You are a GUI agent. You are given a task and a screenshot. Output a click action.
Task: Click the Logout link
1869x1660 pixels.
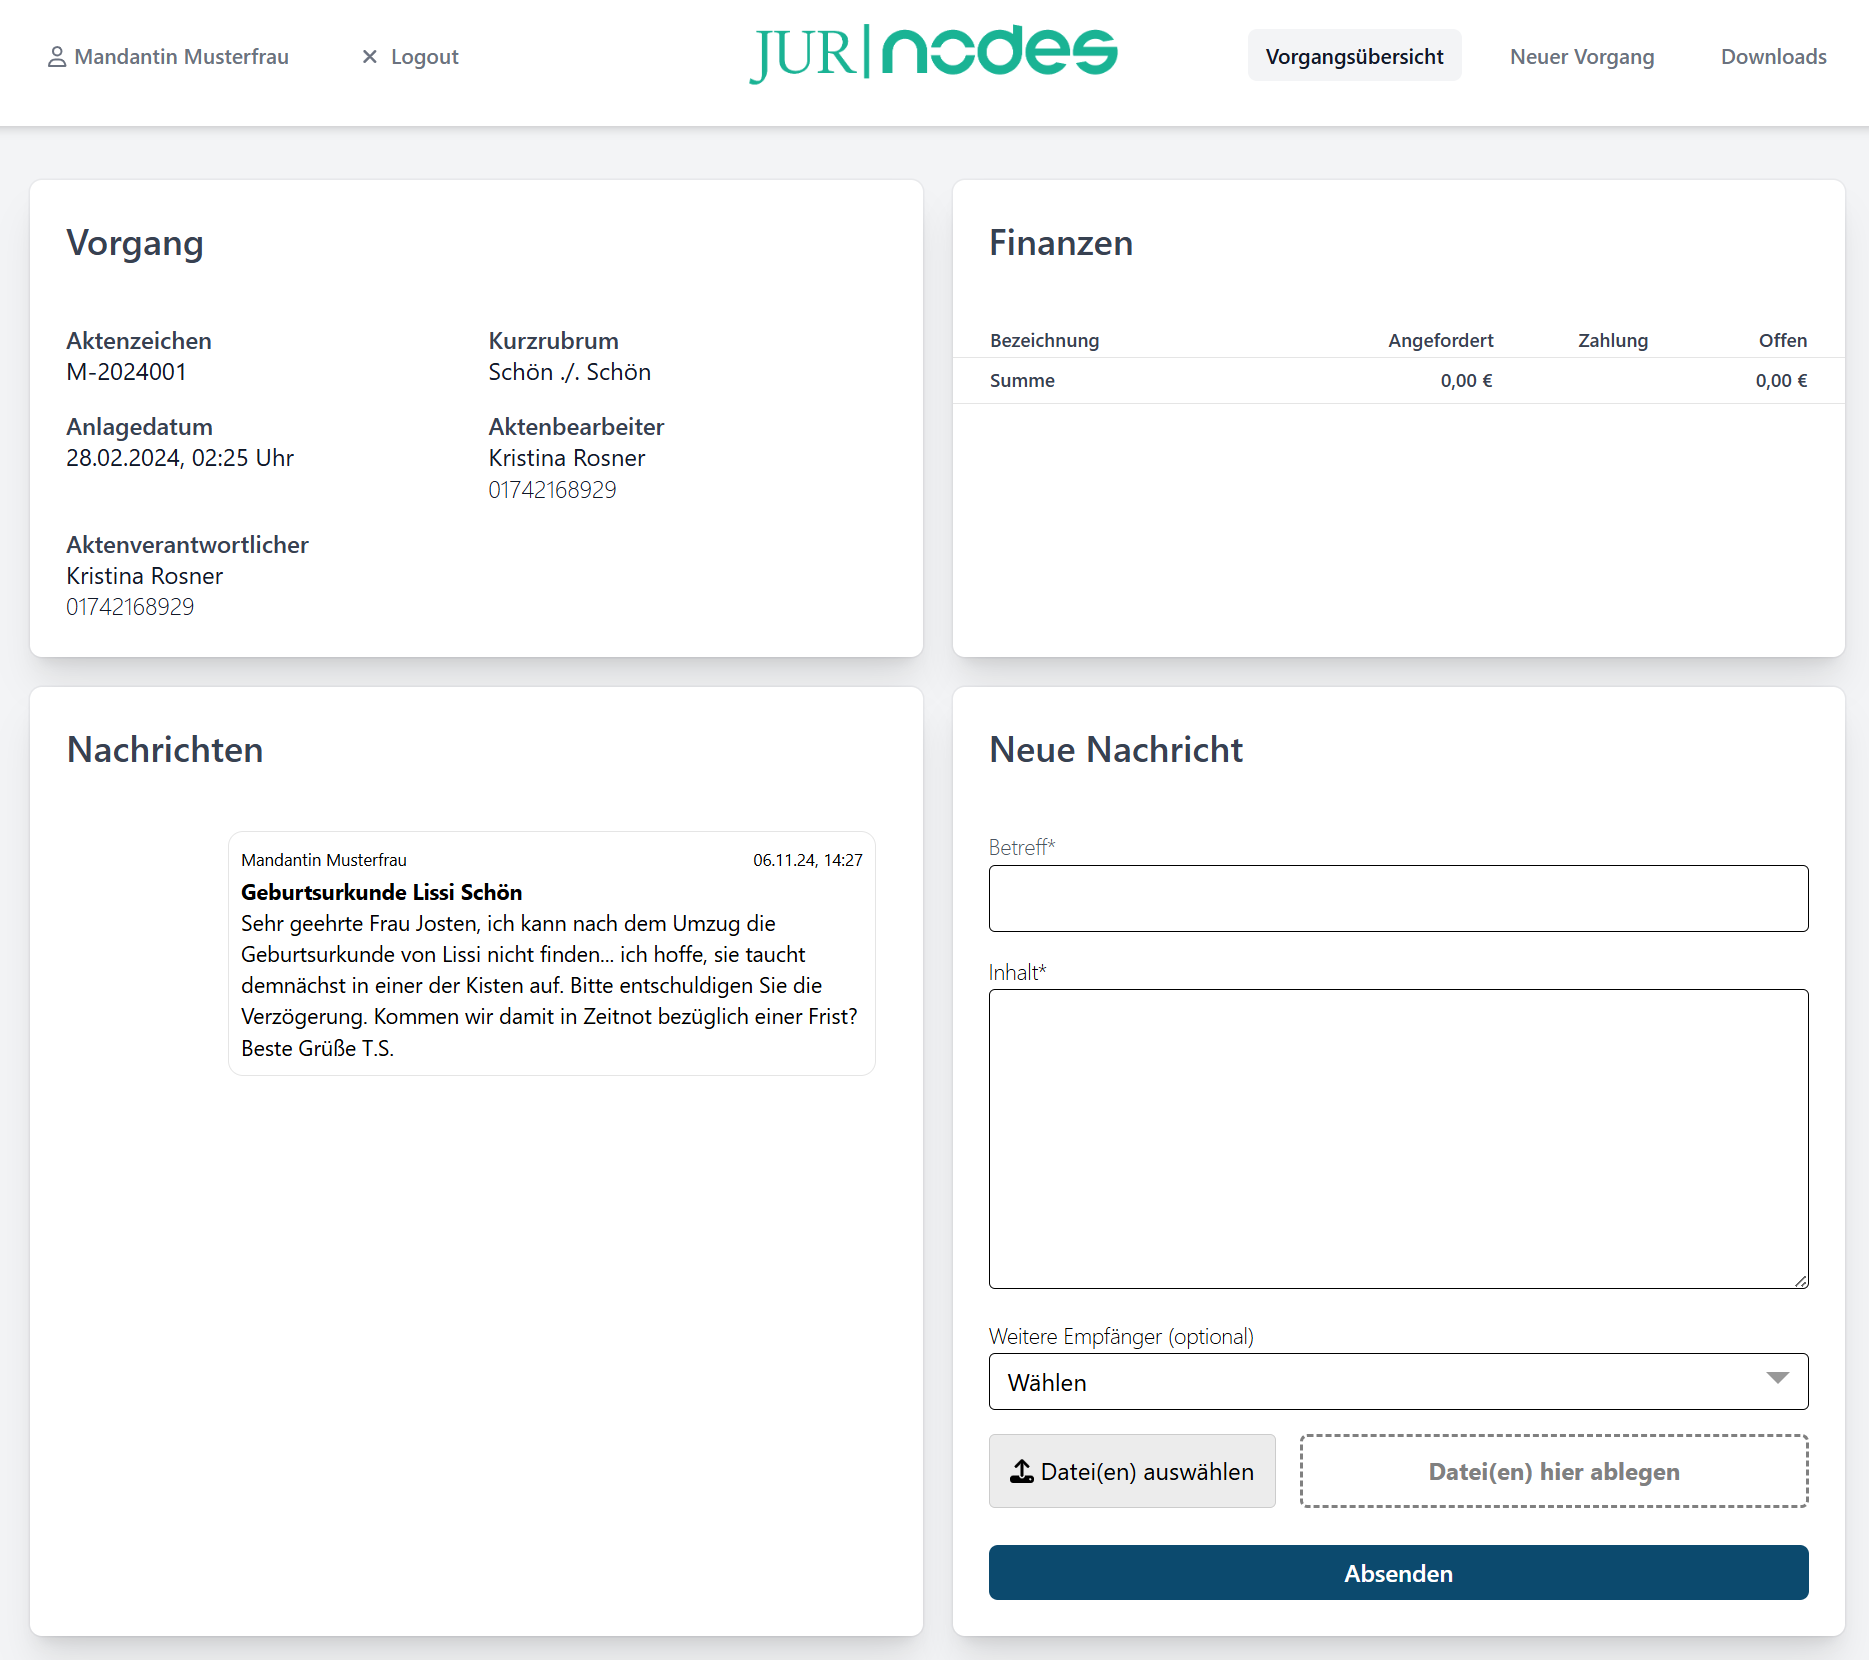click(x=424, y=57)
